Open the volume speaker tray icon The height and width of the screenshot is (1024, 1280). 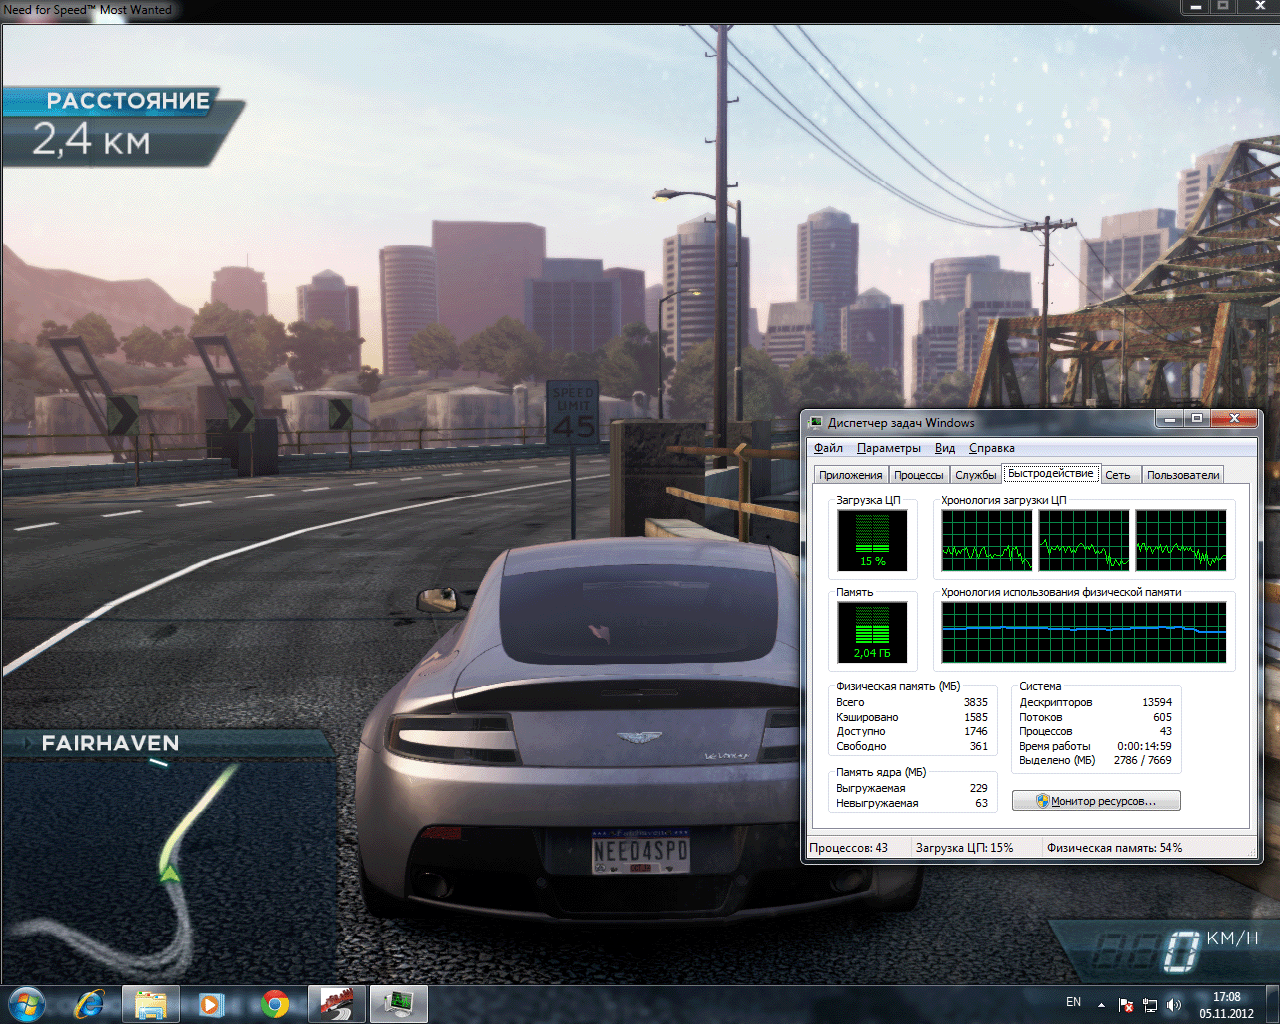(1174, 1005)
